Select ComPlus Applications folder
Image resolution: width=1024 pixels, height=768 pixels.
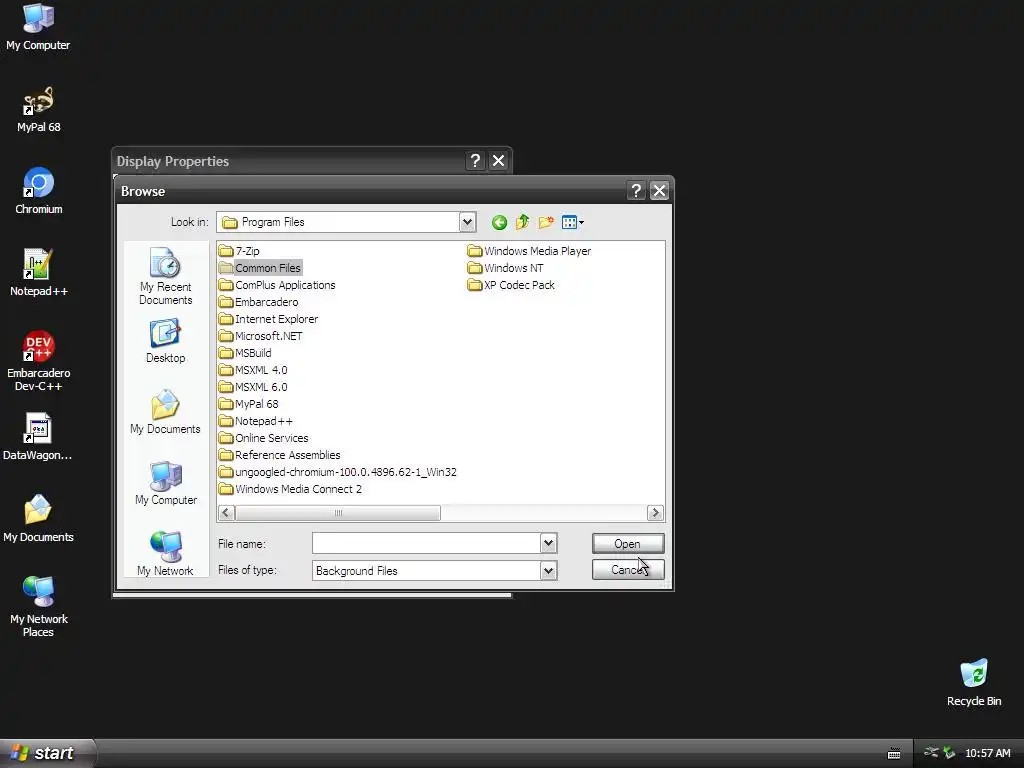click(x=277, y=285)
